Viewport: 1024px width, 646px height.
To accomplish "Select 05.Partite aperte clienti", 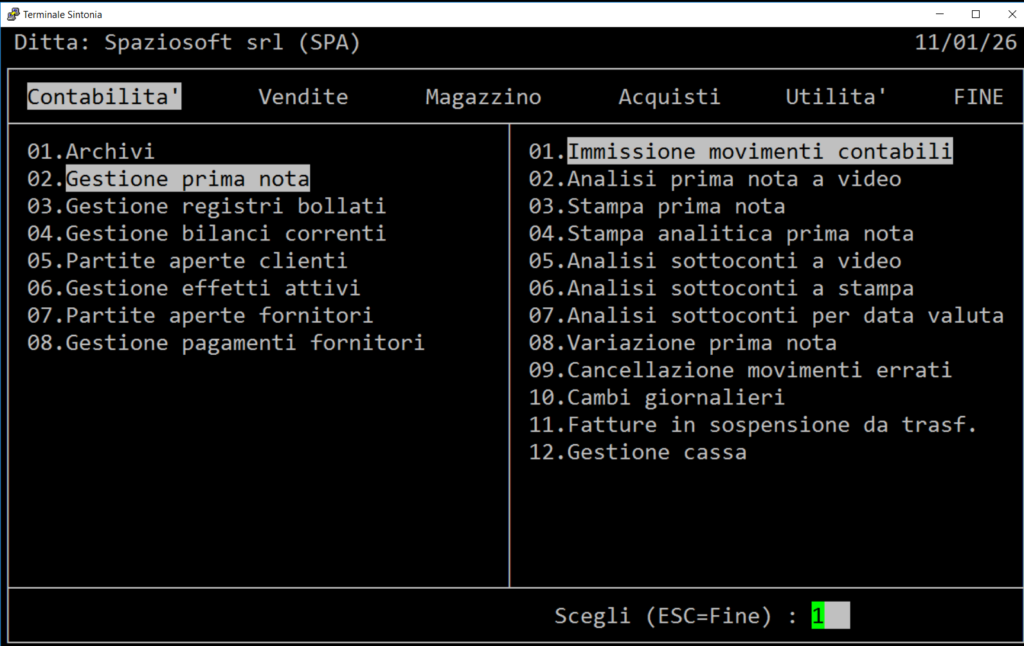I will 187,261.
